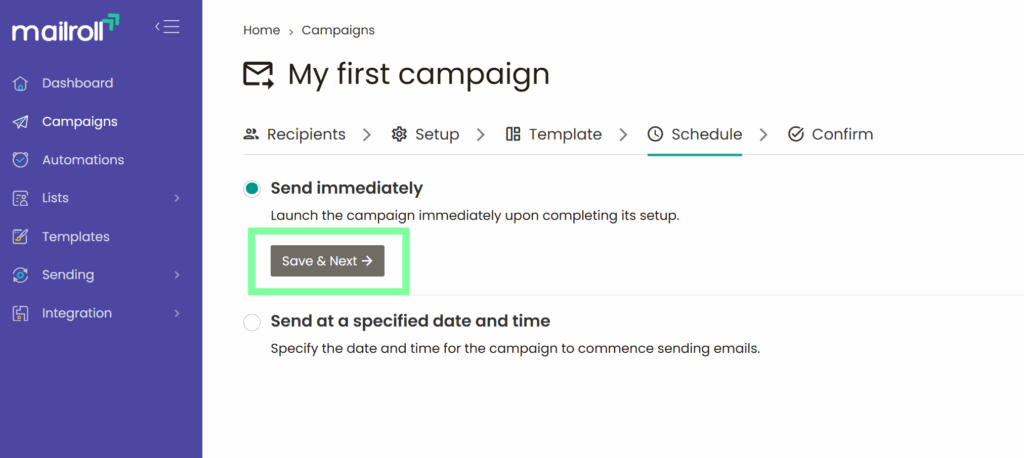Select Send at a specified date radio

pos(252,322)
